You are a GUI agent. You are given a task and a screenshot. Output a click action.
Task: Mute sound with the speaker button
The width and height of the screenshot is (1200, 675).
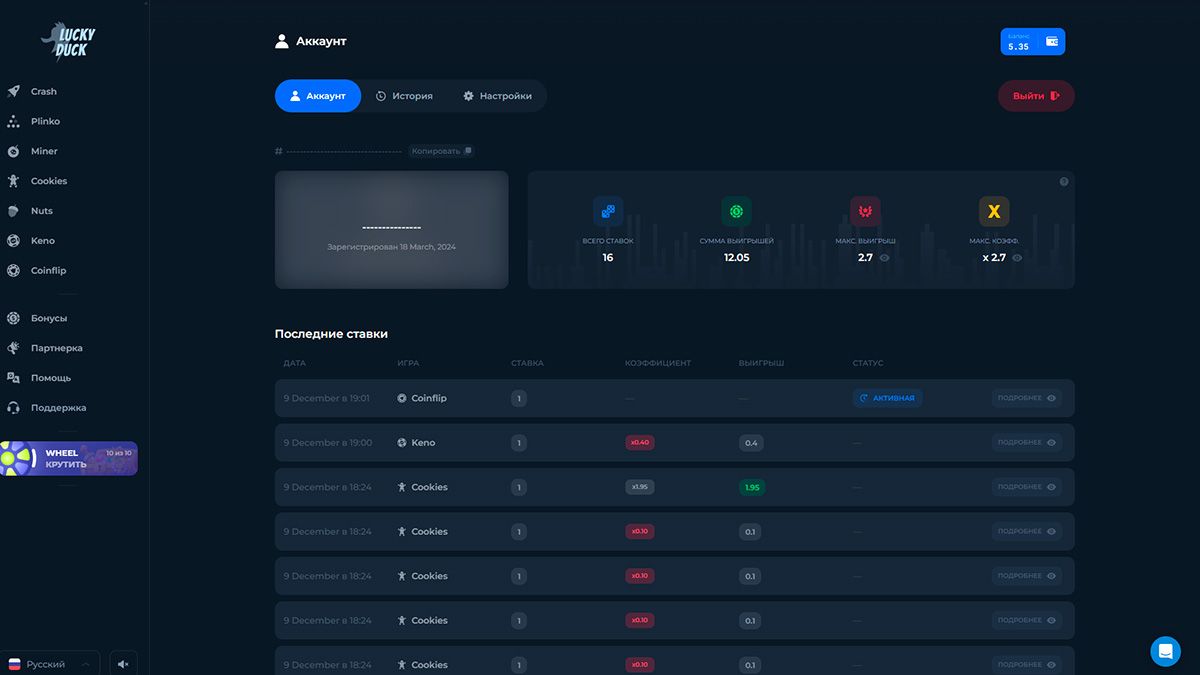click(x=122, y=664)
